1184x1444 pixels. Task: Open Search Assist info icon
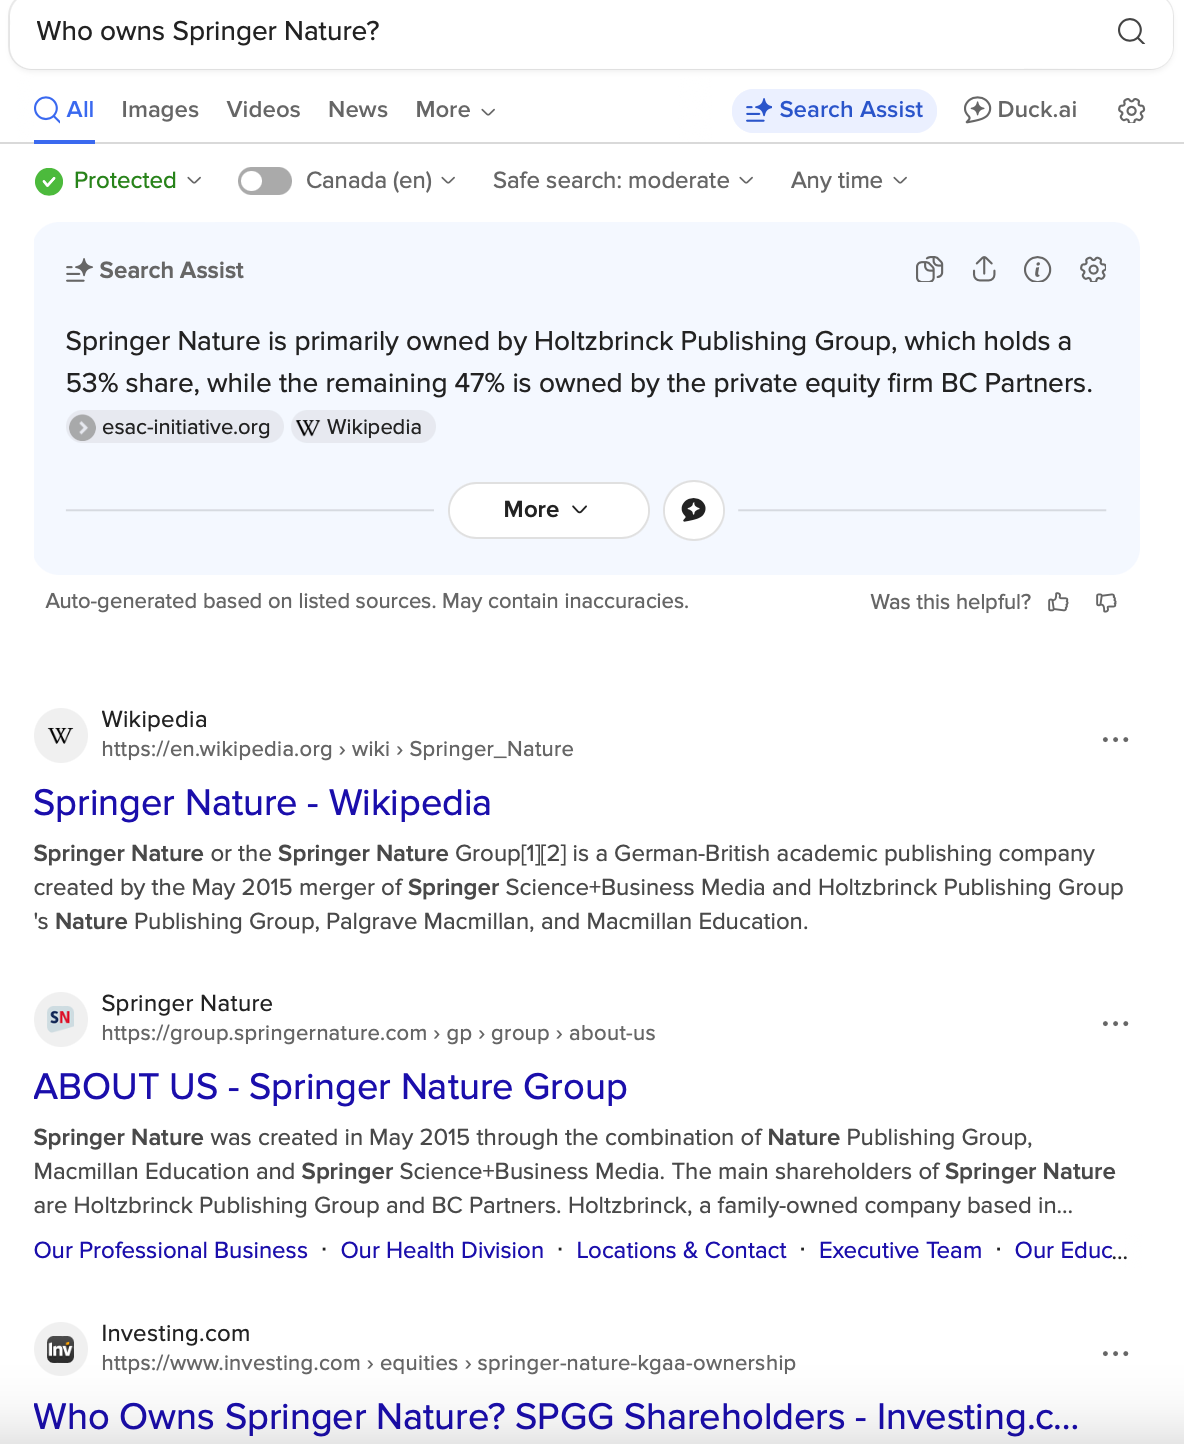point(1038,269)
